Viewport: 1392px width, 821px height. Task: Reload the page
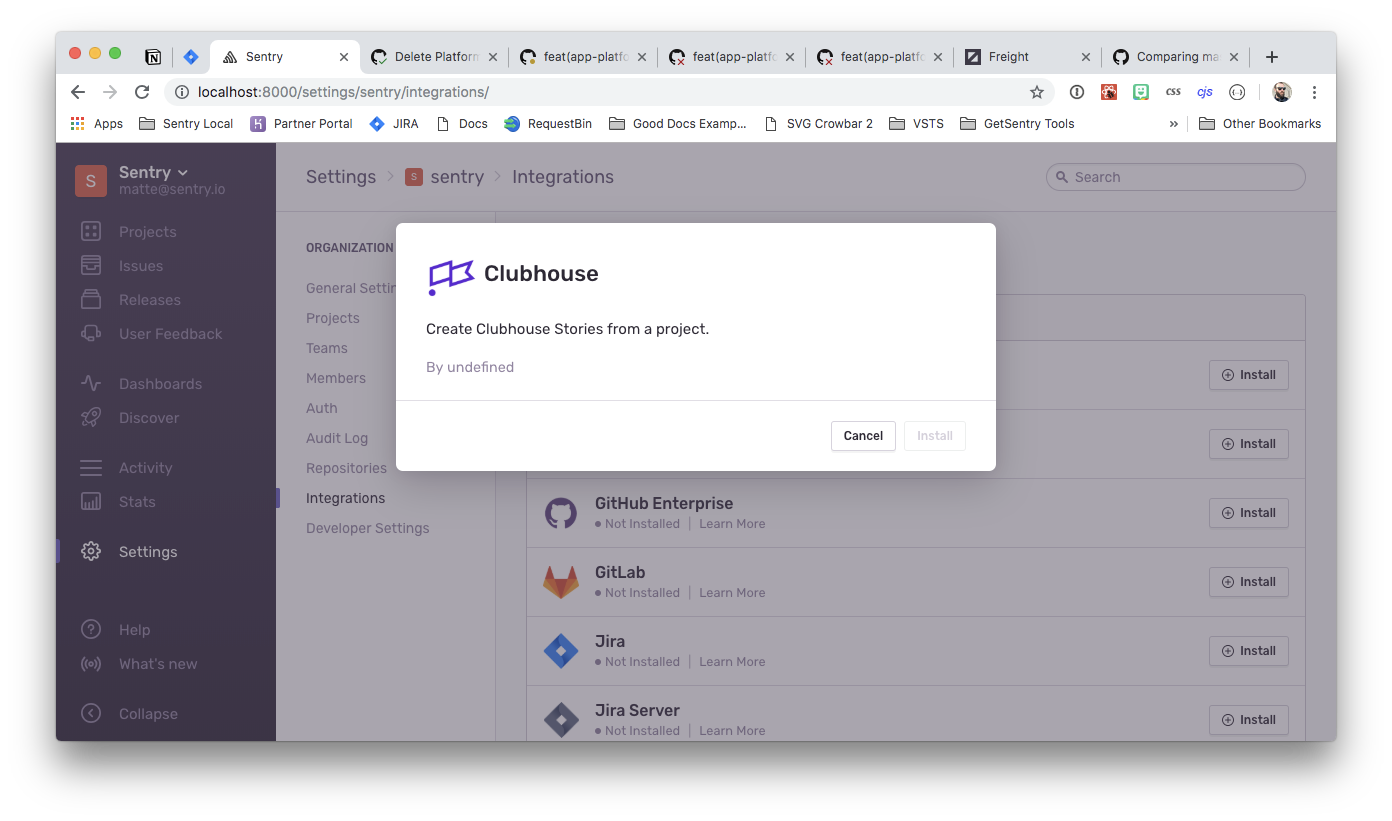(142, 92)
